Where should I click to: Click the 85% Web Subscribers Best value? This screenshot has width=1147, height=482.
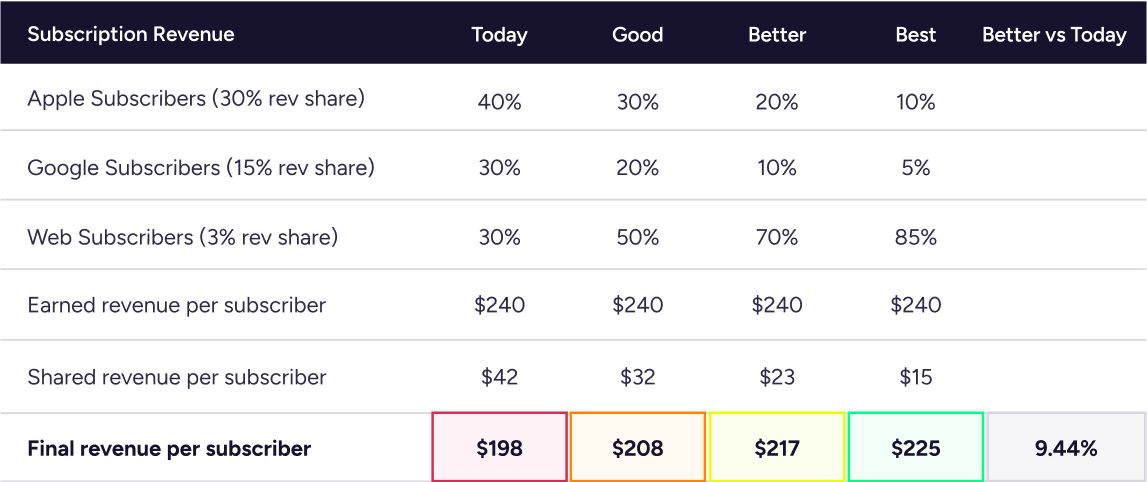pyautogui.click(x=915, y=238)
